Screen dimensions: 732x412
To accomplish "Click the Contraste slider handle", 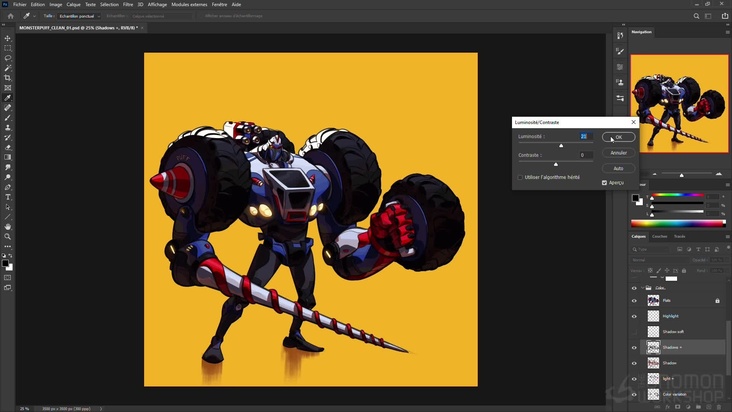I will click(x=556, y=164).
